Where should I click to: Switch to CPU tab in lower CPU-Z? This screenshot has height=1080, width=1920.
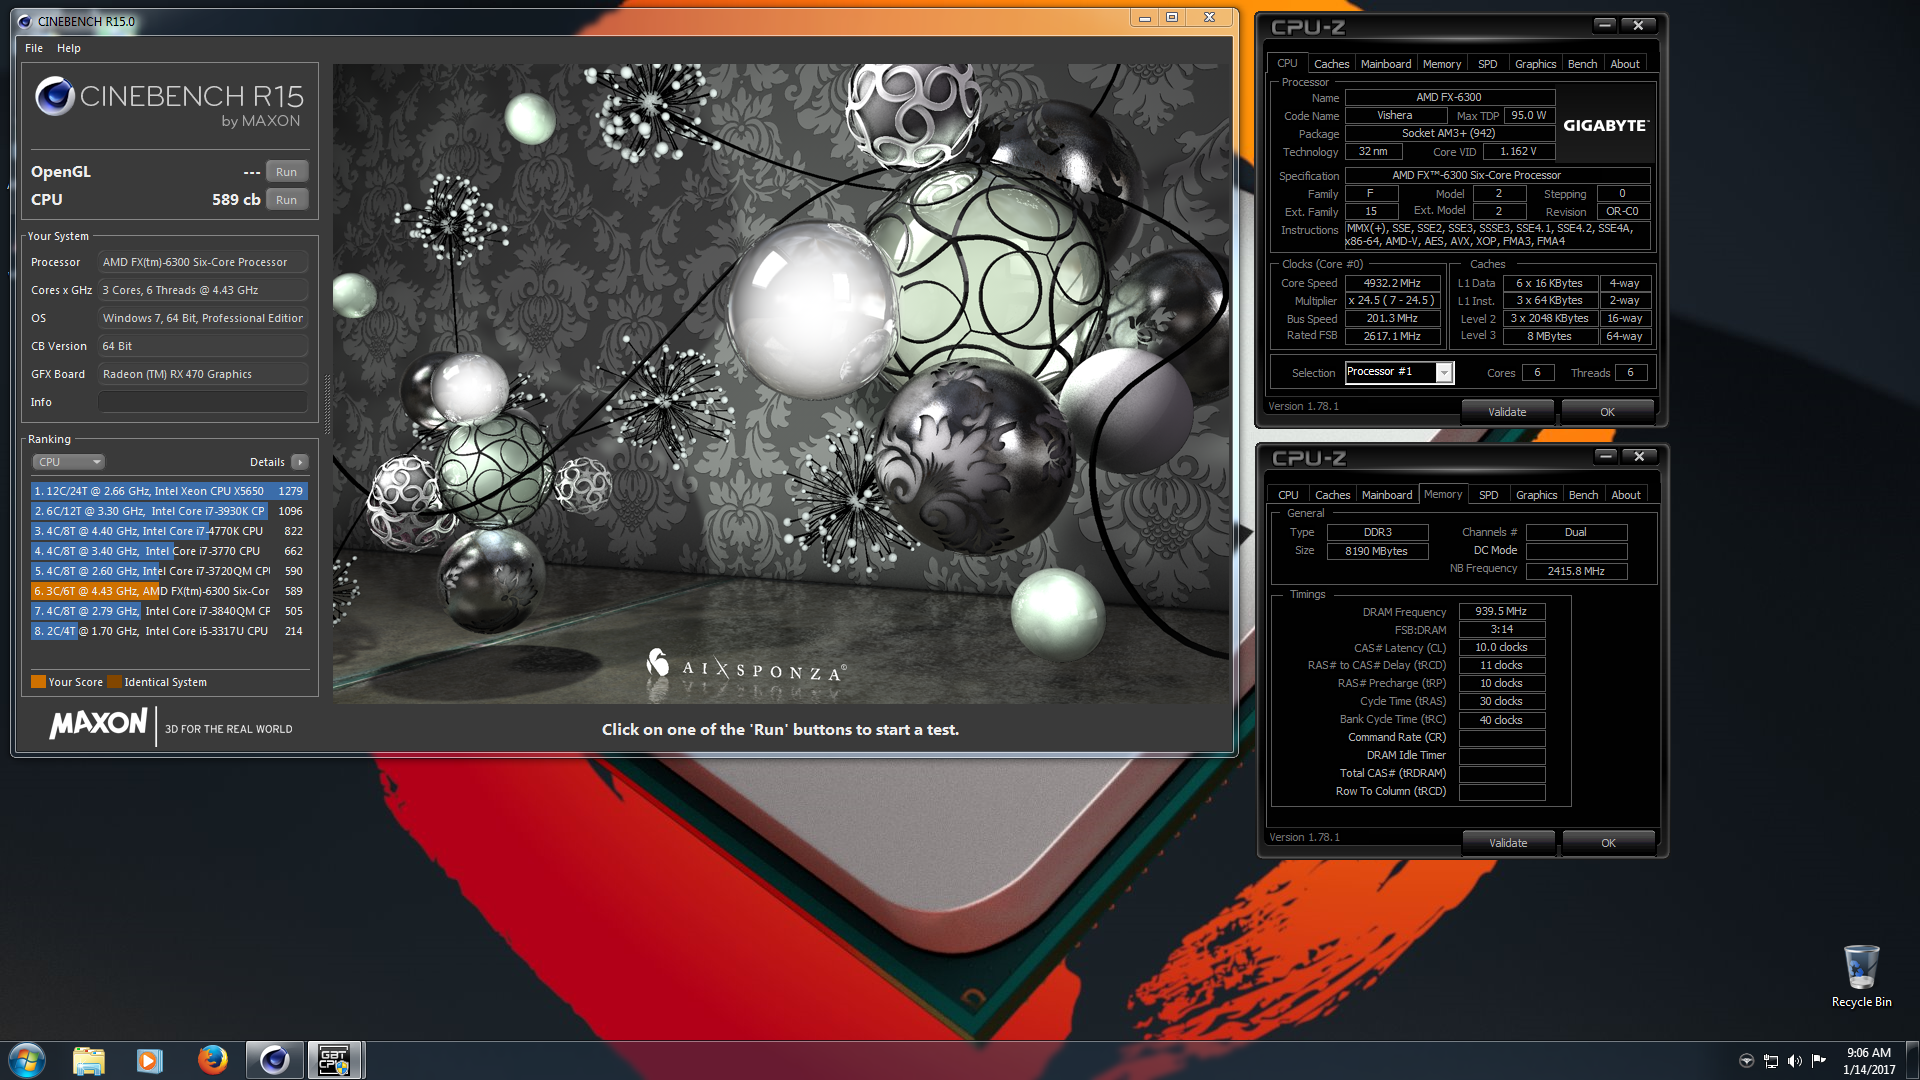click(1288, 495)
